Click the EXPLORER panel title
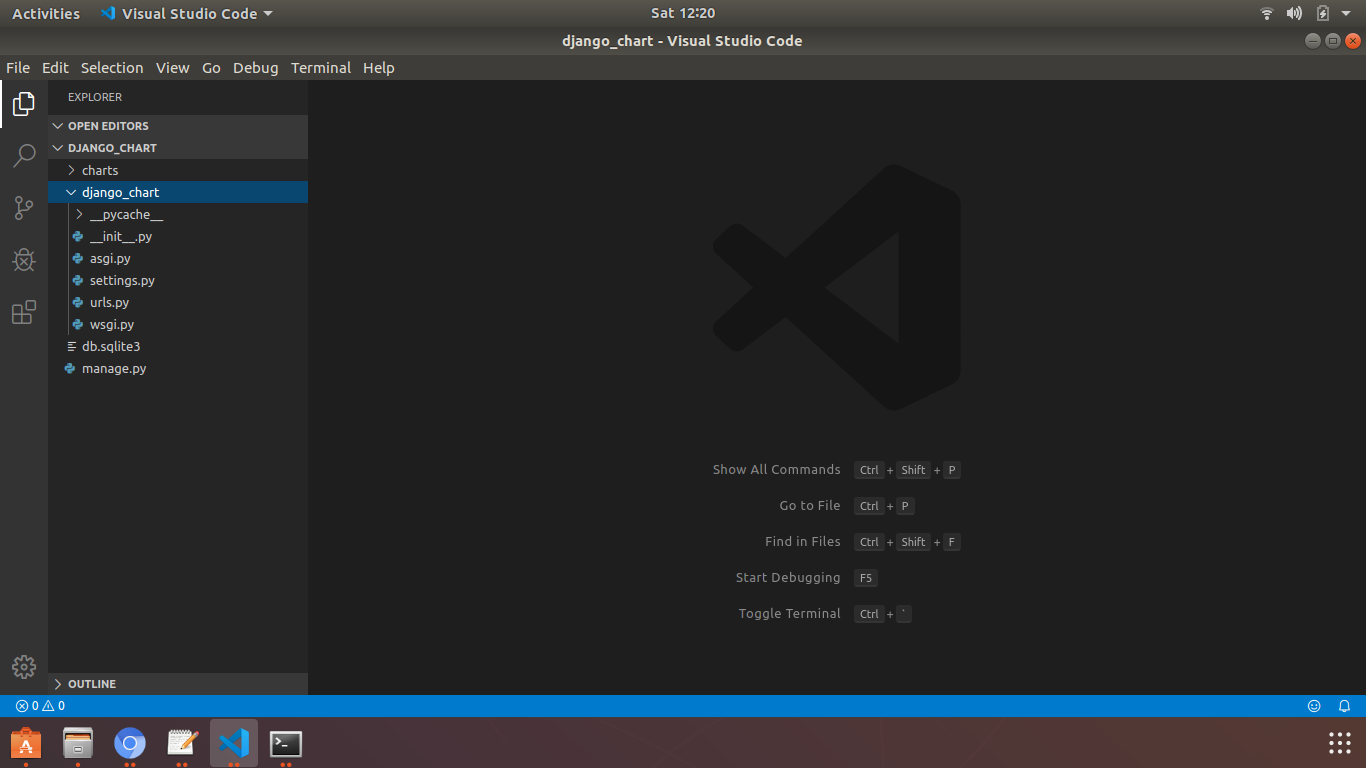1366x768 pixels. pyautogui.click(x=95, y=98)
